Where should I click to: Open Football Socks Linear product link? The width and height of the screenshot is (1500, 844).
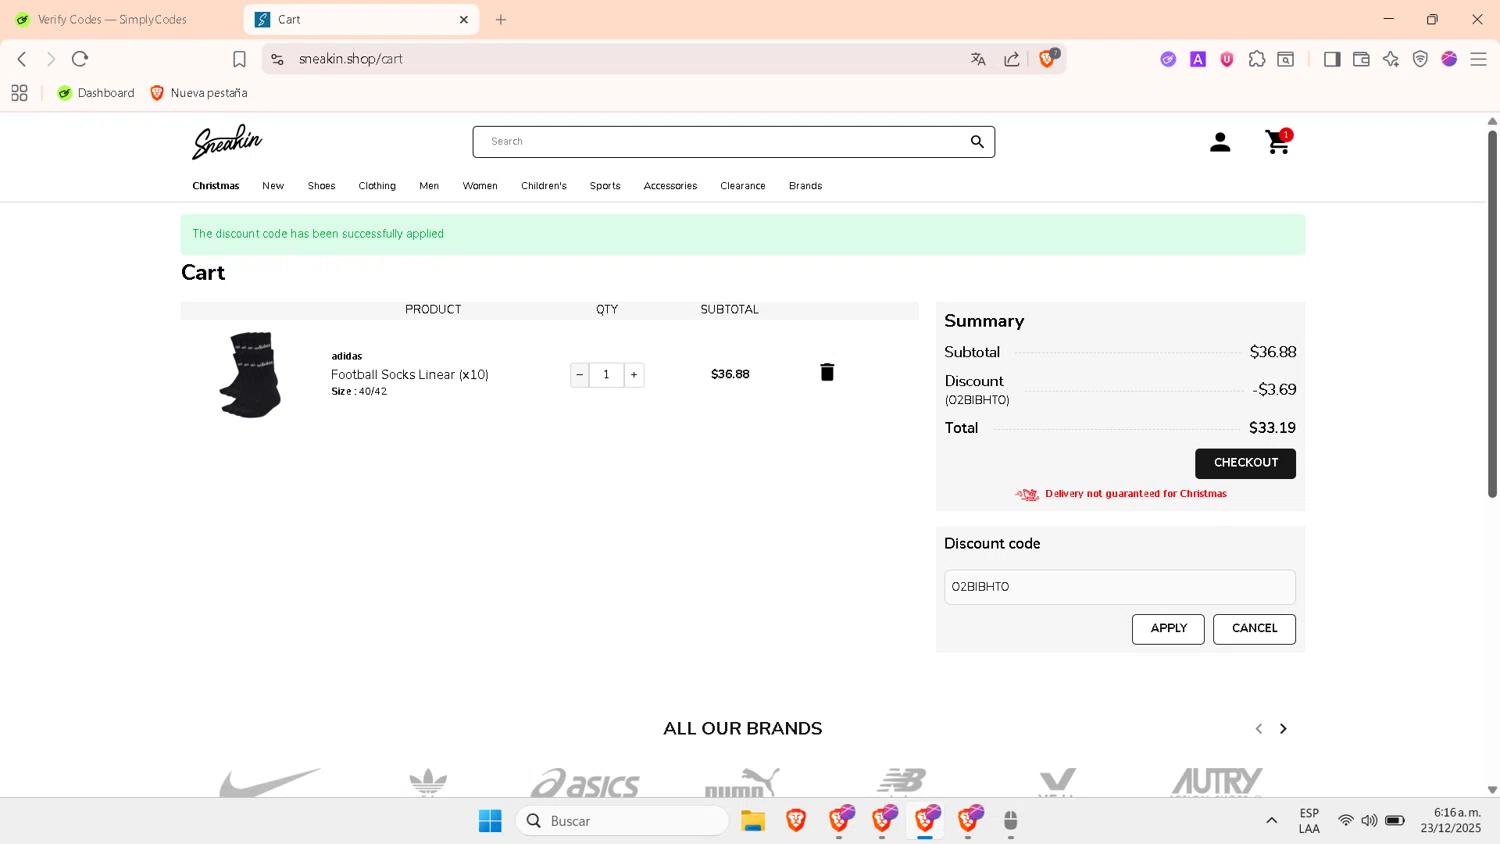410,375
